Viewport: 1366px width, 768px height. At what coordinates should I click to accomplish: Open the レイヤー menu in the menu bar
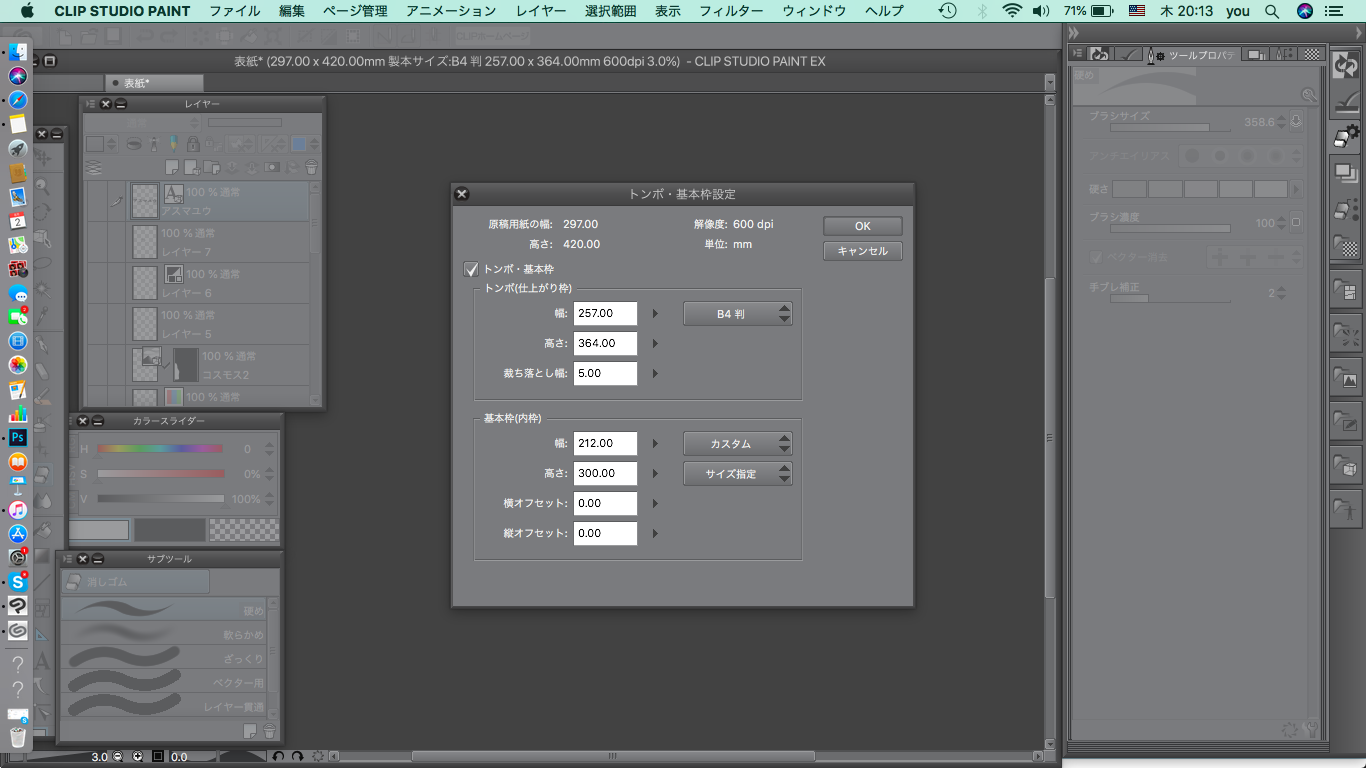coord(540,11)
